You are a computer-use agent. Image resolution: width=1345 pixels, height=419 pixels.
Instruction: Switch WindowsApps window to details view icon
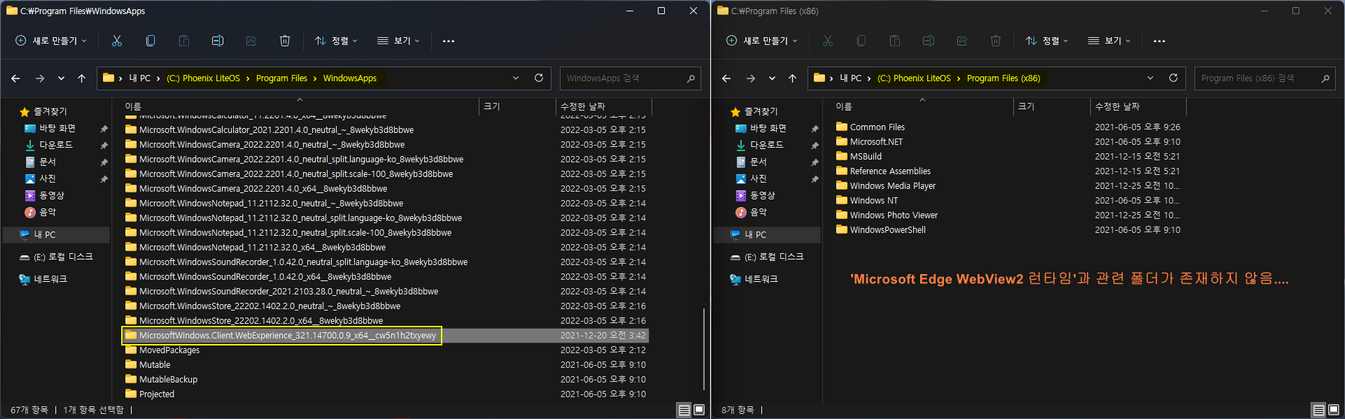point(683,409)
